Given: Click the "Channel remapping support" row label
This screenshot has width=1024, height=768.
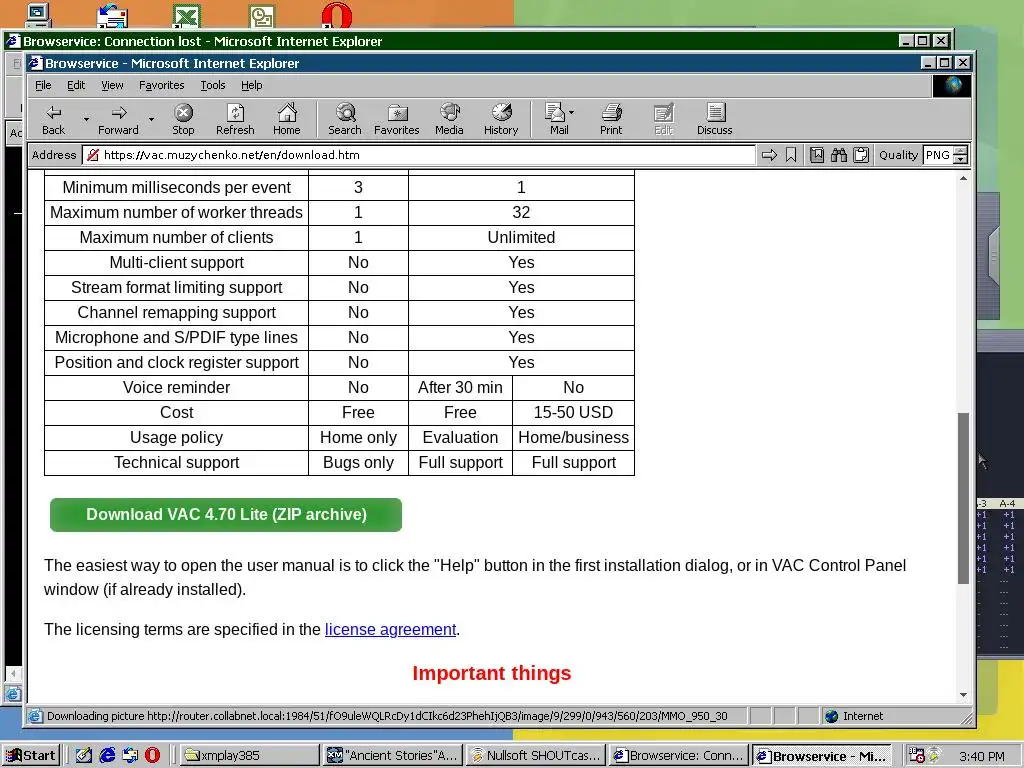Looking at the screenshot, I should coord(176,313).
